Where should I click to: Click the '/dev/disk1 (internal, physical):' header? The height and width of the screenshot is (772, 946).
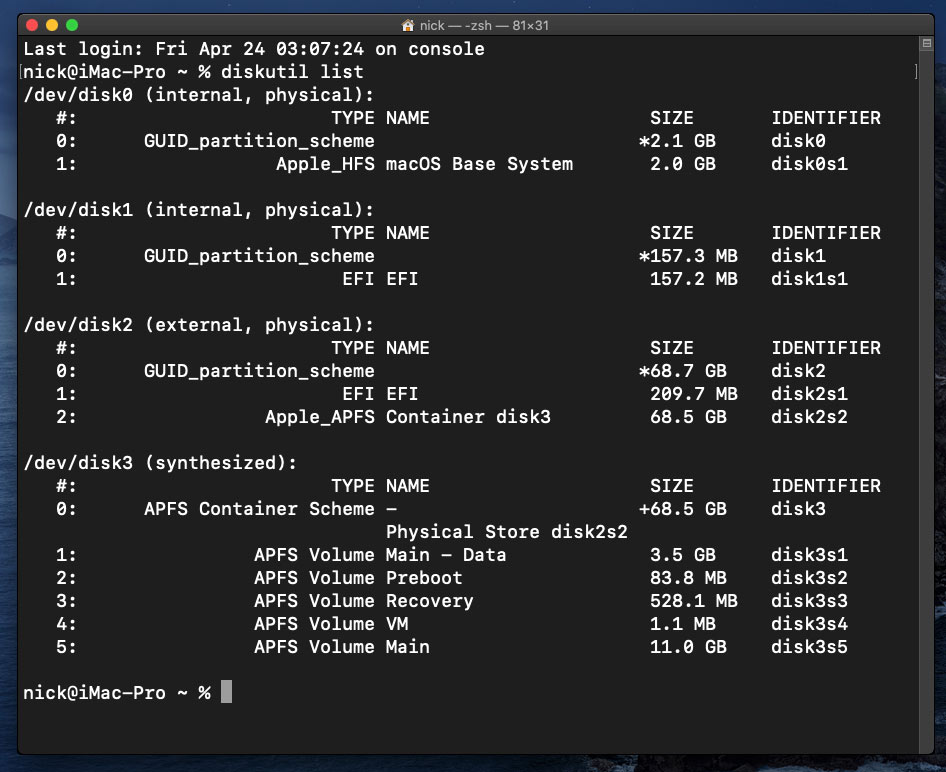click(x=198, y=210)
